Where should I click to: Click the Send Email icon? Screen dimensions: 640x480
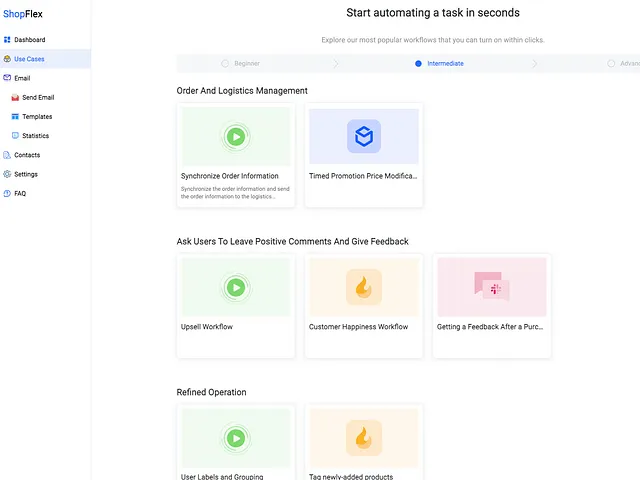(15, 98)
